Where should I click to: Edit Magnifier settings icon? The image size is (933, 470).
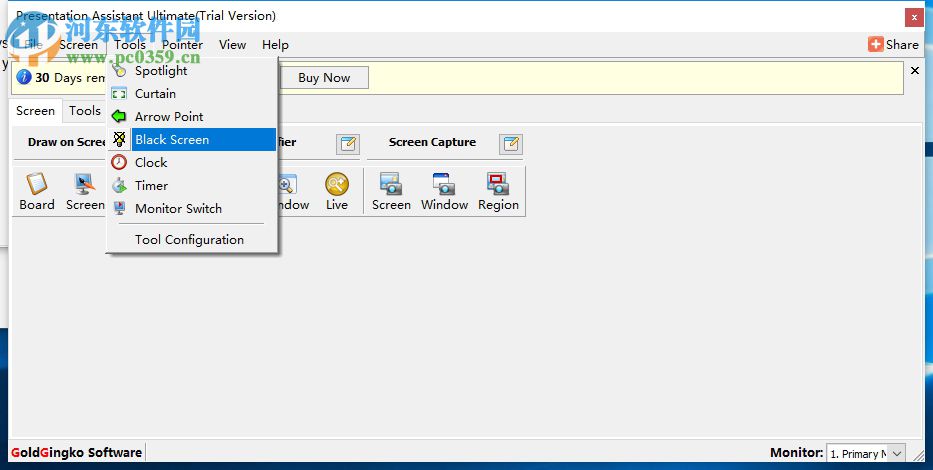point(348,144)
